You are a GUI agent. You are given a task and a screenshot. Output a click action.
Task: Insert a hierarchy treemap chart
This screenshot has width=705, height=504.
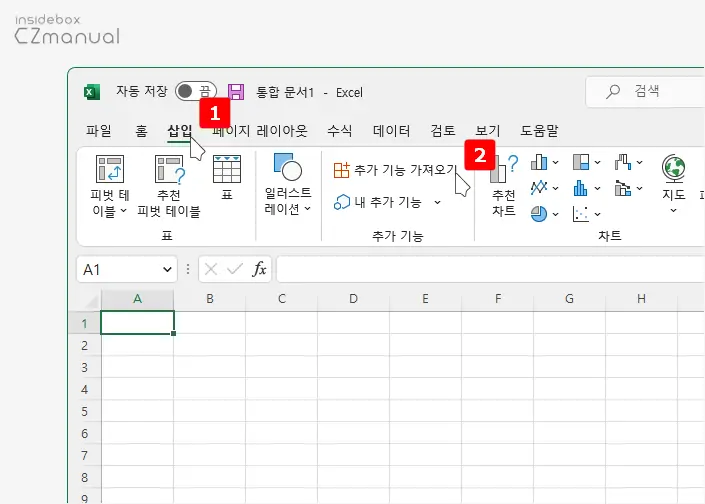(x=581, y=162)
